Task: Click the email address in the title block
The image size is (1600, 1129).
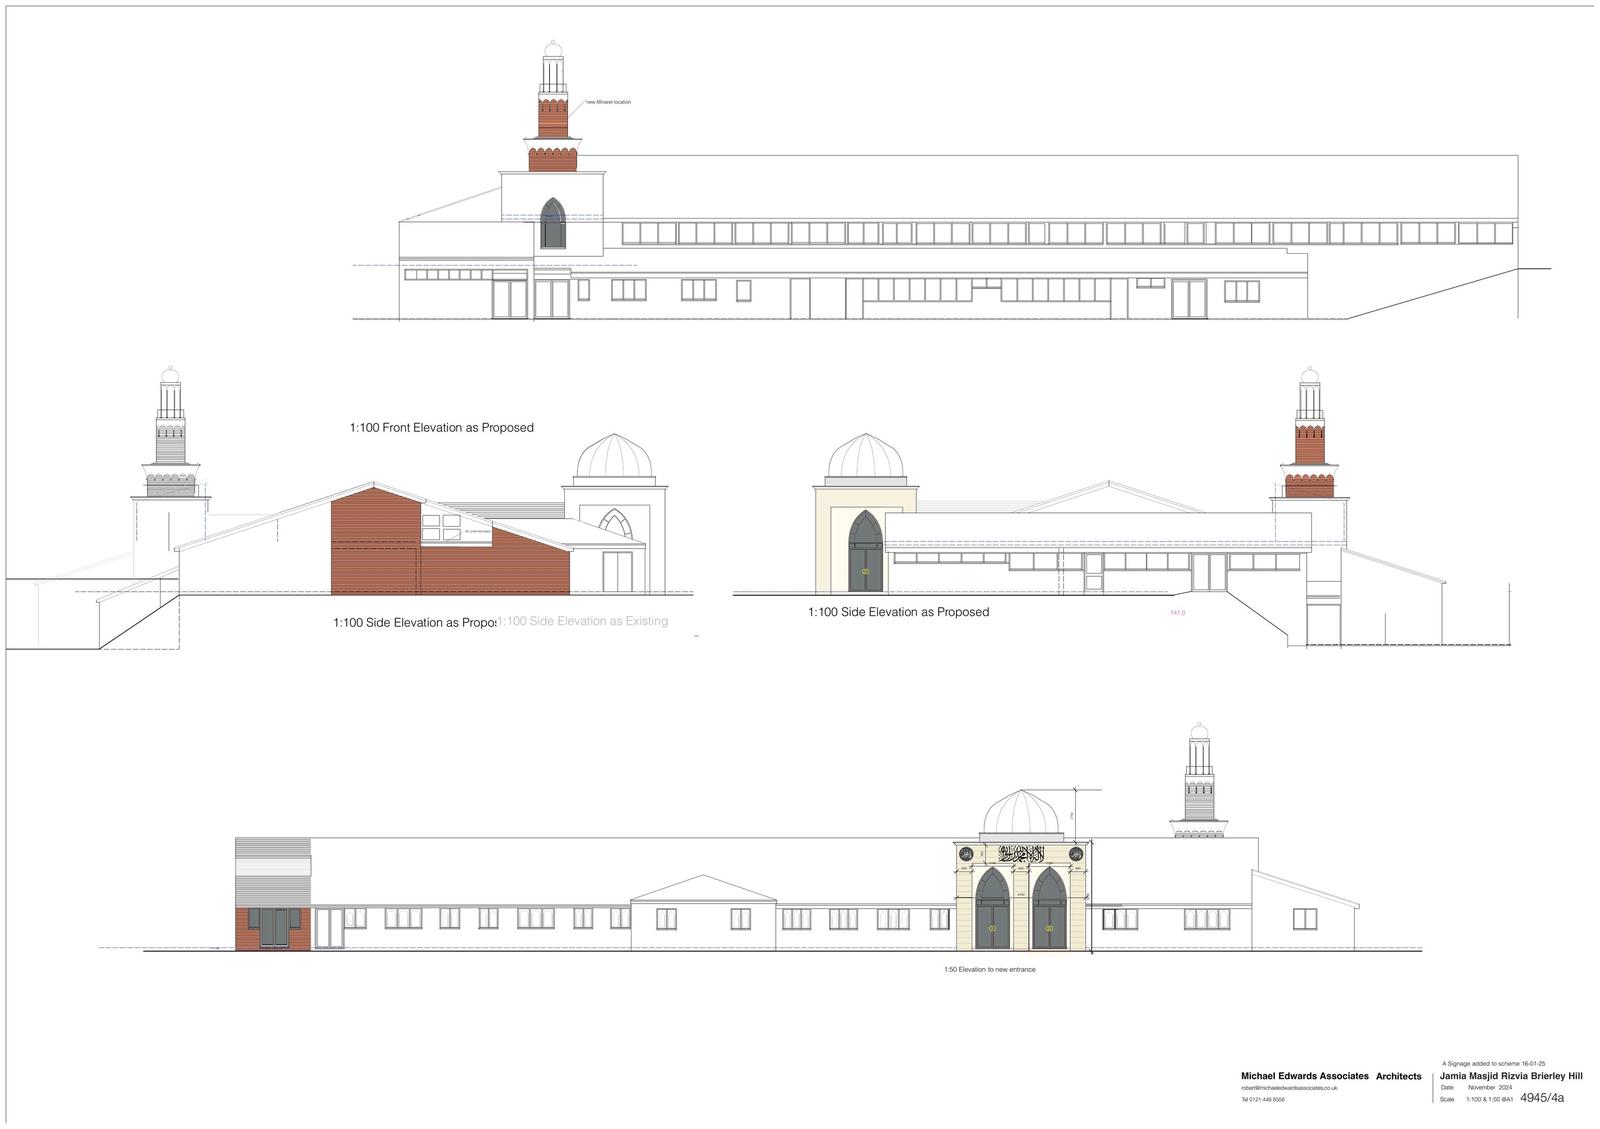Action: [x=1289, y=1087]
